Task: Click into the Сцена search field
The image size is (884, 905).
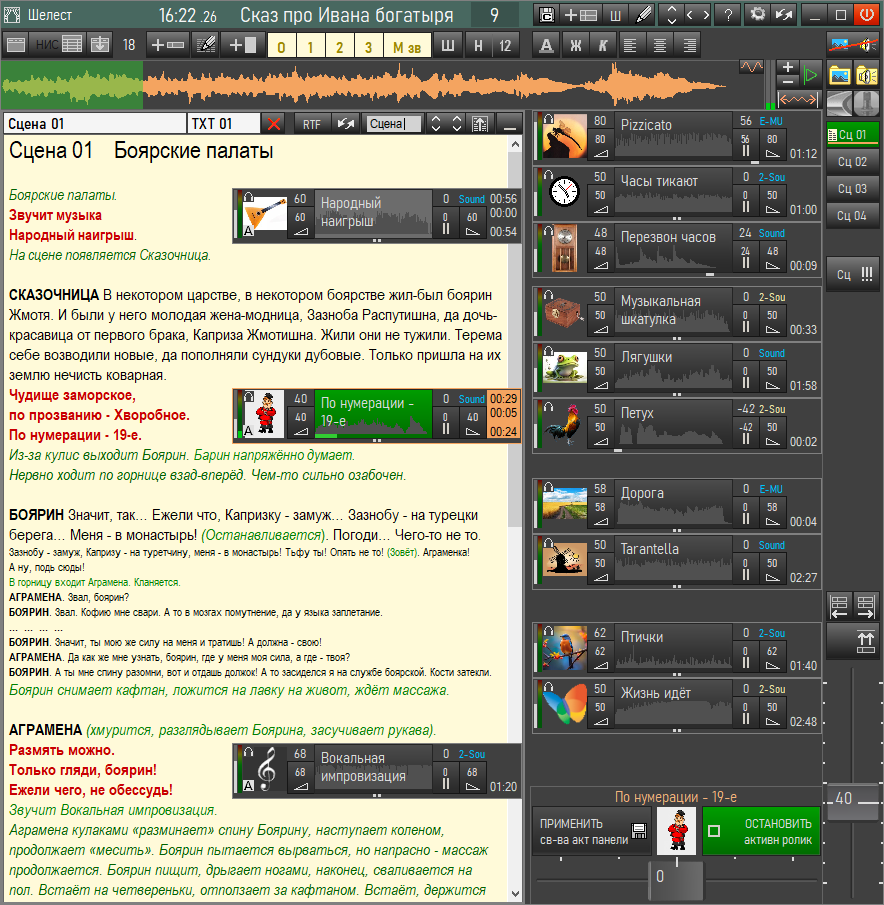Action: [x=394, y=124]
